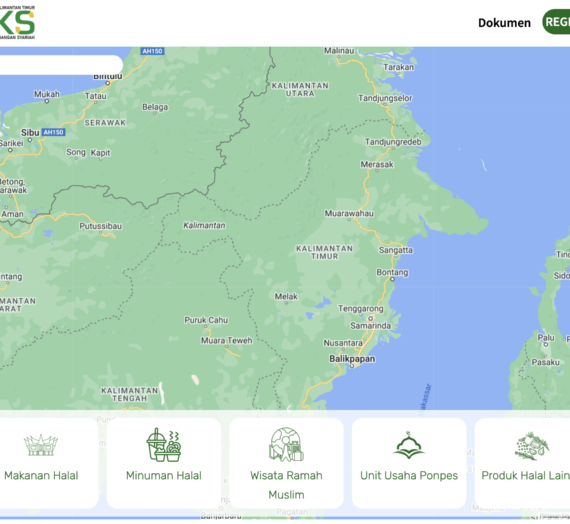Click the Kalimantan Timur province label
This screenshot has width=570, height=524.
coord(324,252)
